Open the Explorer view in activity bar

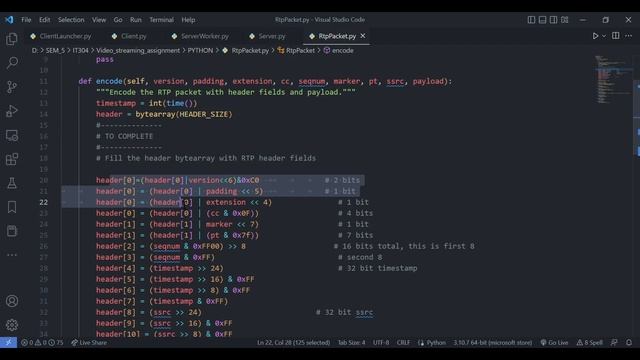coord(12,39)
